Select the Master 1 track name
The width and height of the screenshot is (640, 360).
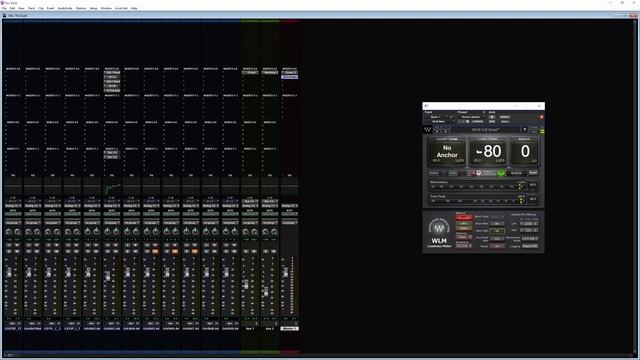click(x=289, y=328)
